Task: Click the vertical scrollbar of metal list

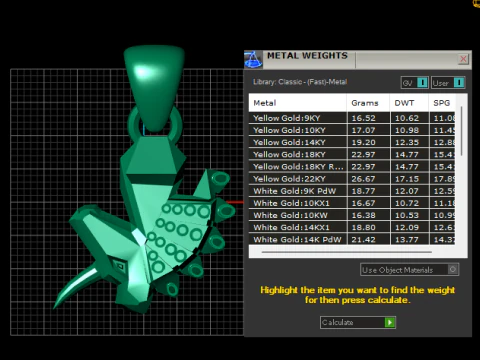Action: click(462, 131)
